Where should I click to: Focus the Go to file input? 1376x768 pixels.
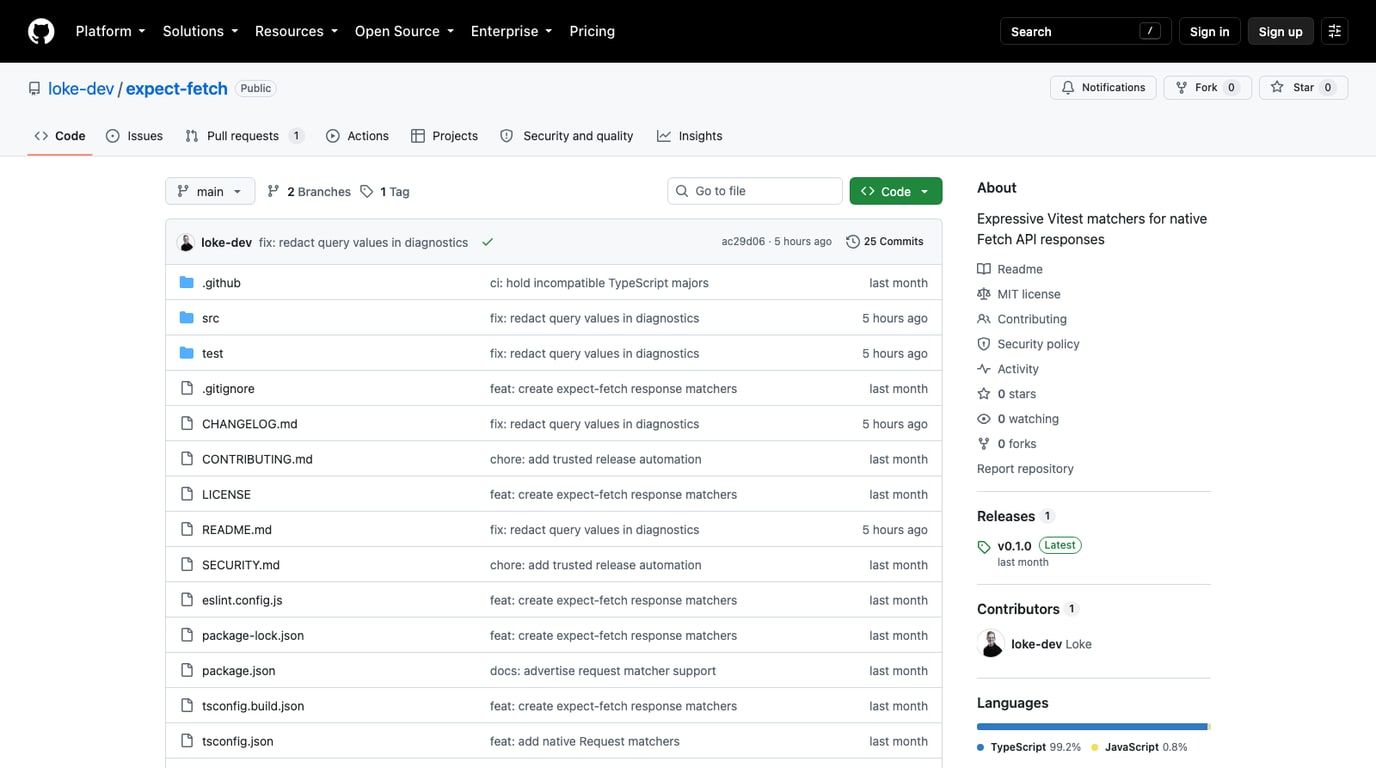pos(755,191)
